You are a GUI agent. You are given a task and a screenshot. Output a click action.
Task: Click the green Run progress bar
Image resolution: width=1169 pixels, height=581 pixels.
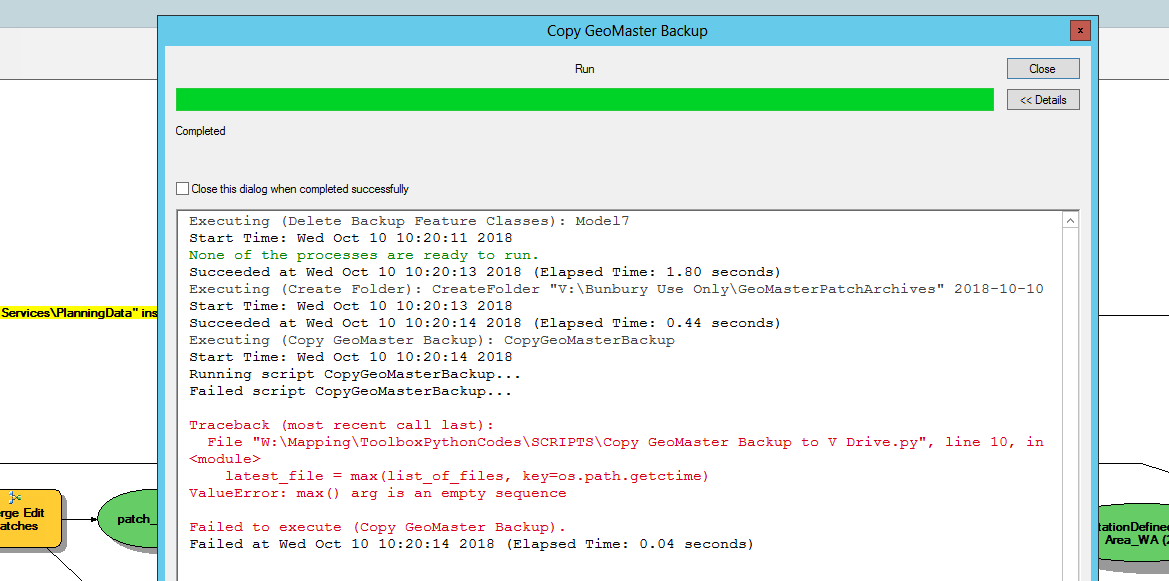584,99
